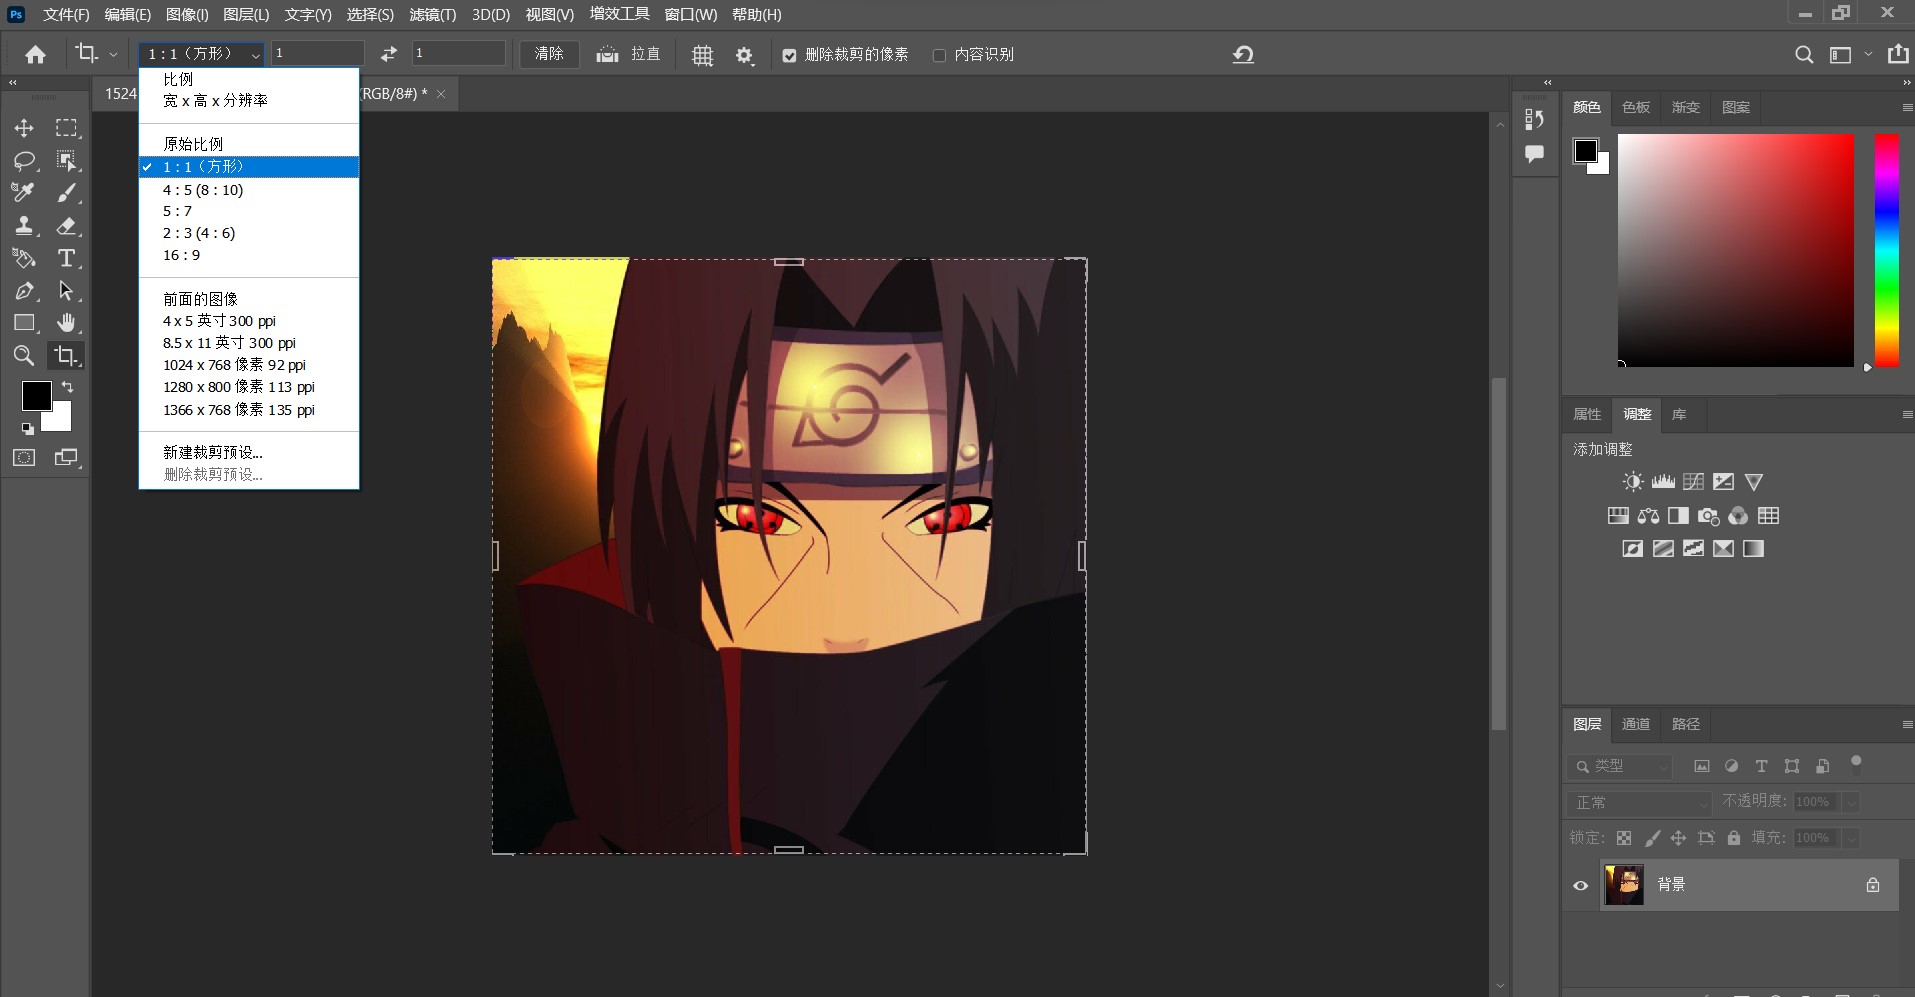Hide the 背景 layer visibility eye
This screenshot has height=997, width=1915.
tap(1580, 885)
